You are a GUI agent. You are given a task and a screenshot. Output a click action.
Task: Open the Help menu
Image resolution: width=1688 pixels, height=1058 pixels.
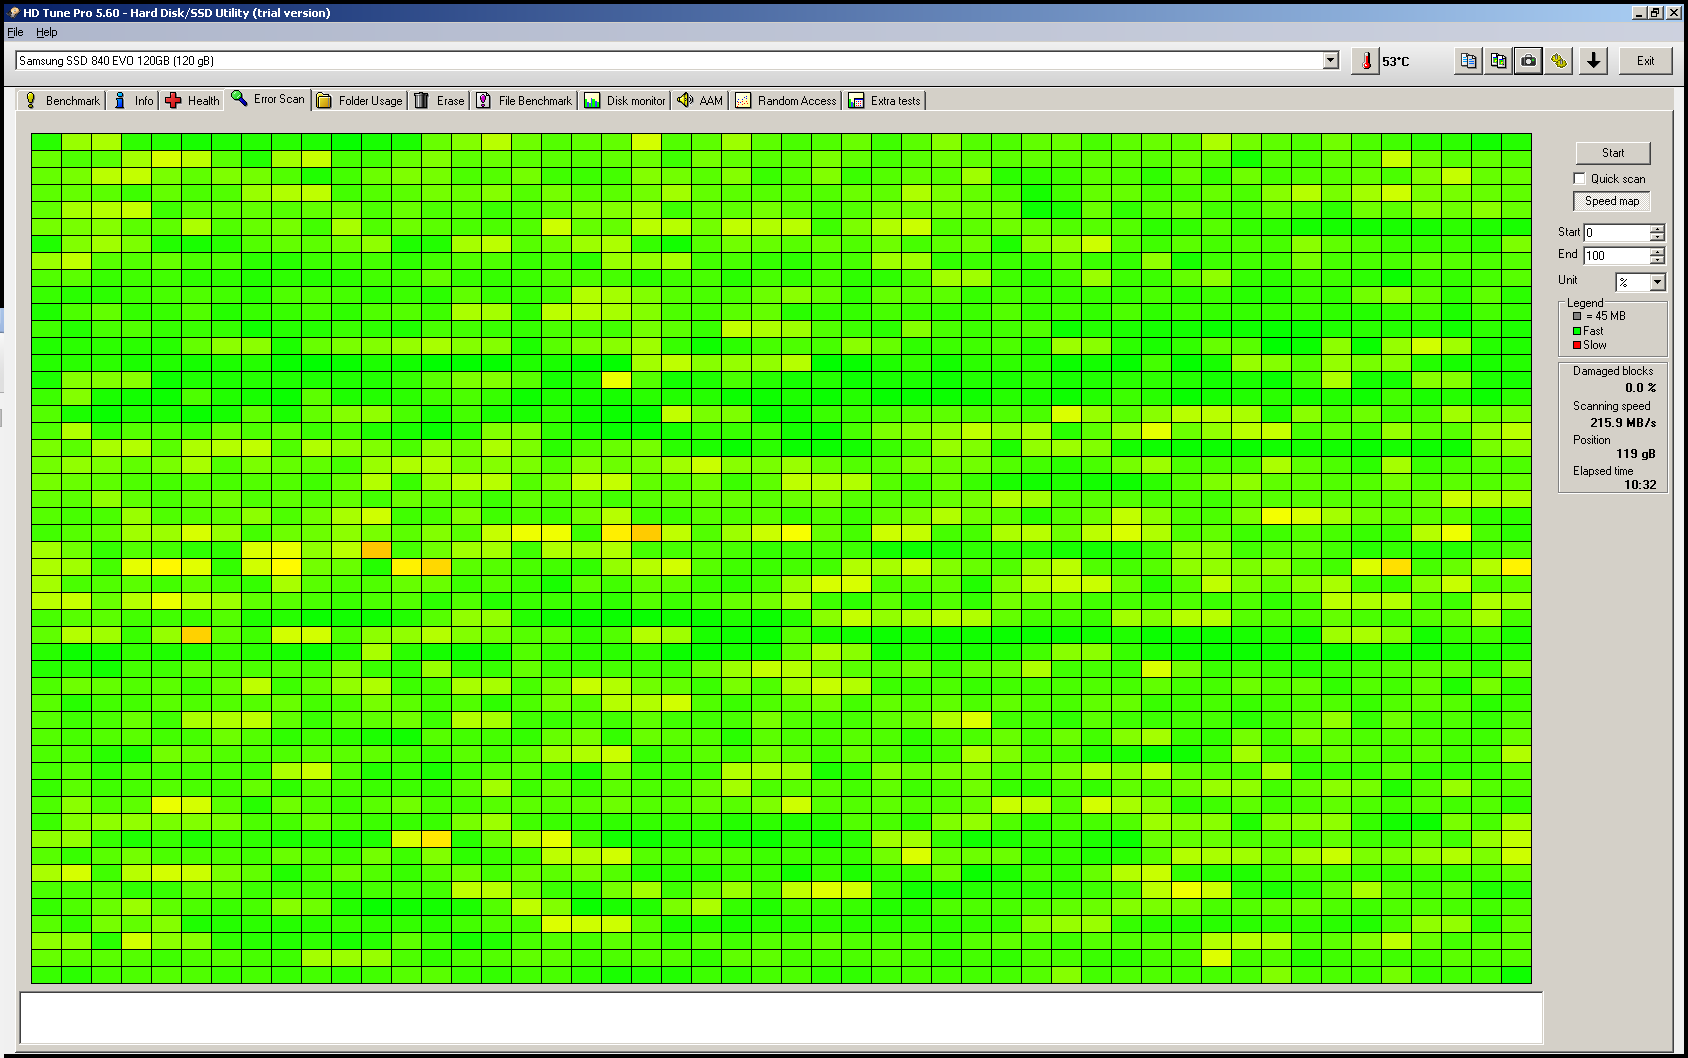click(47, 32)
